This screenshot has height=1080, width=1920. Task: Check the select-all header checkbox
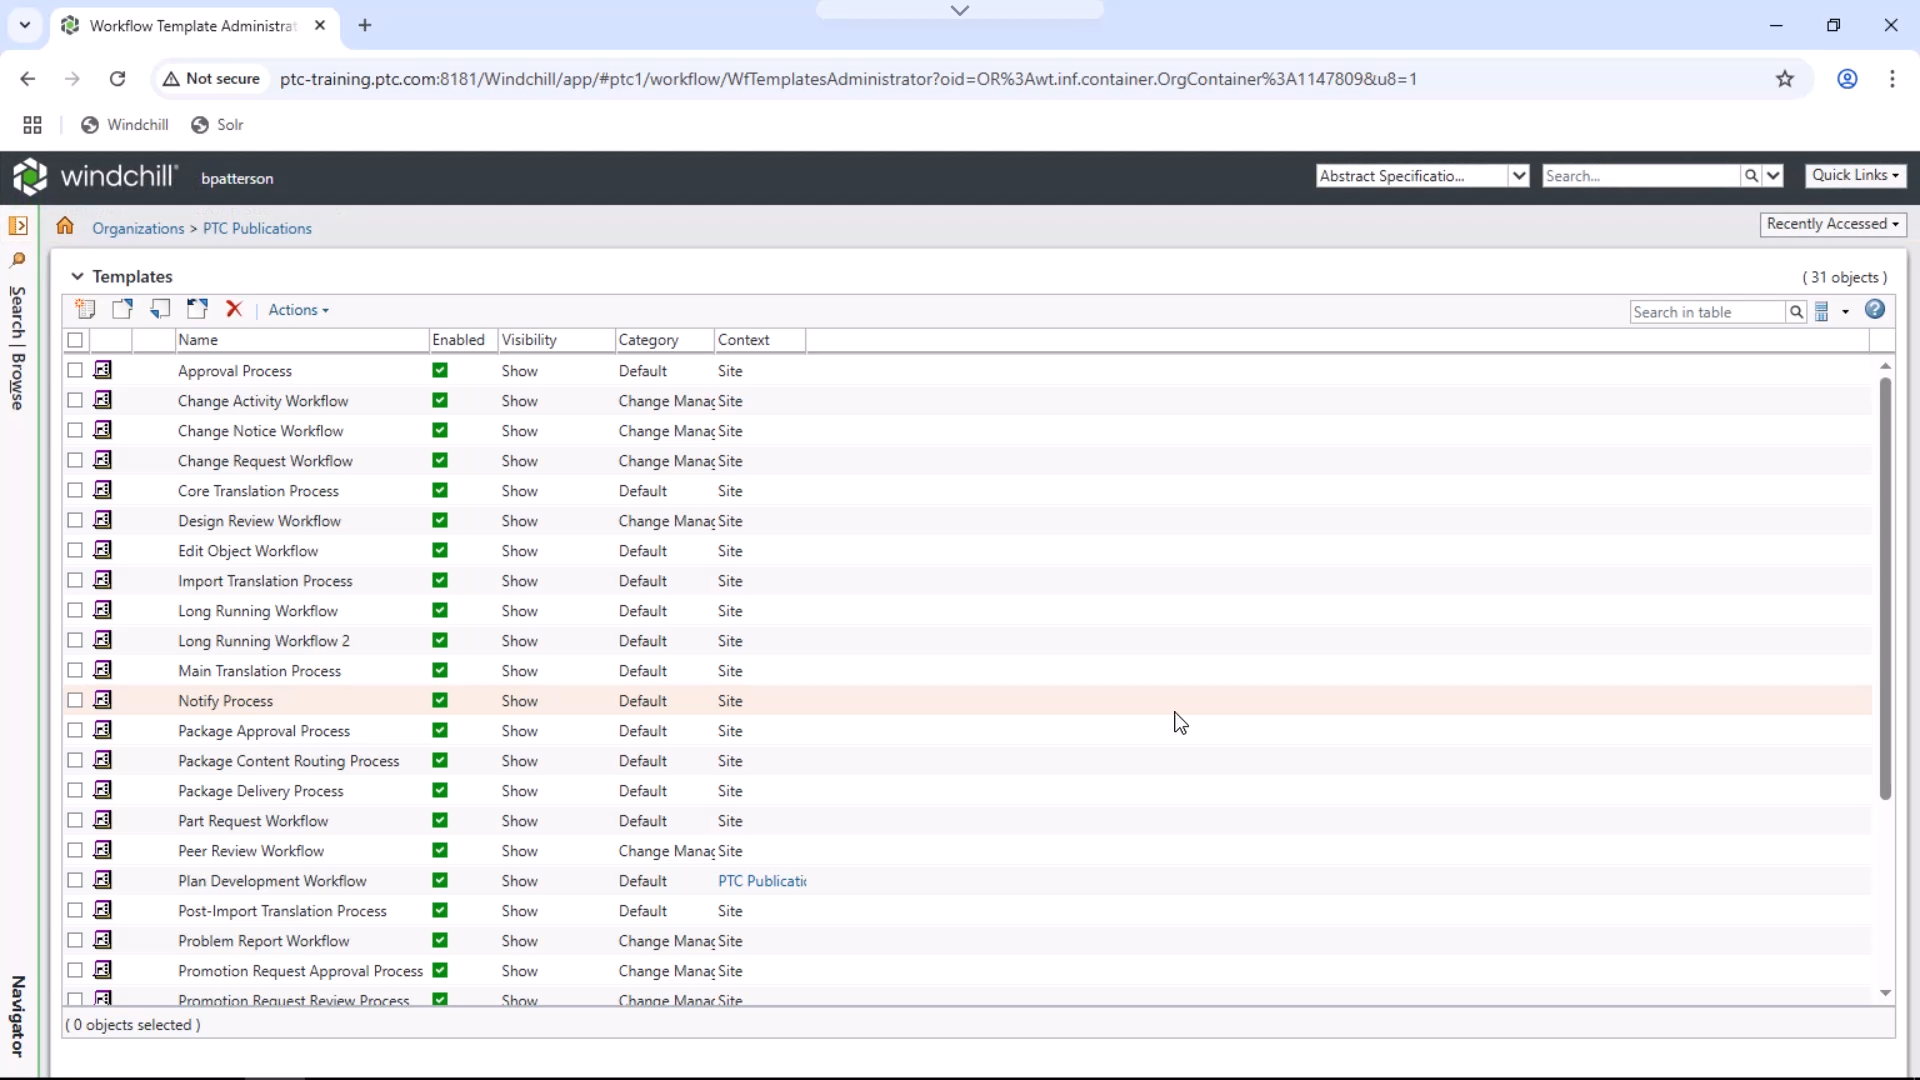click(75, 340)
